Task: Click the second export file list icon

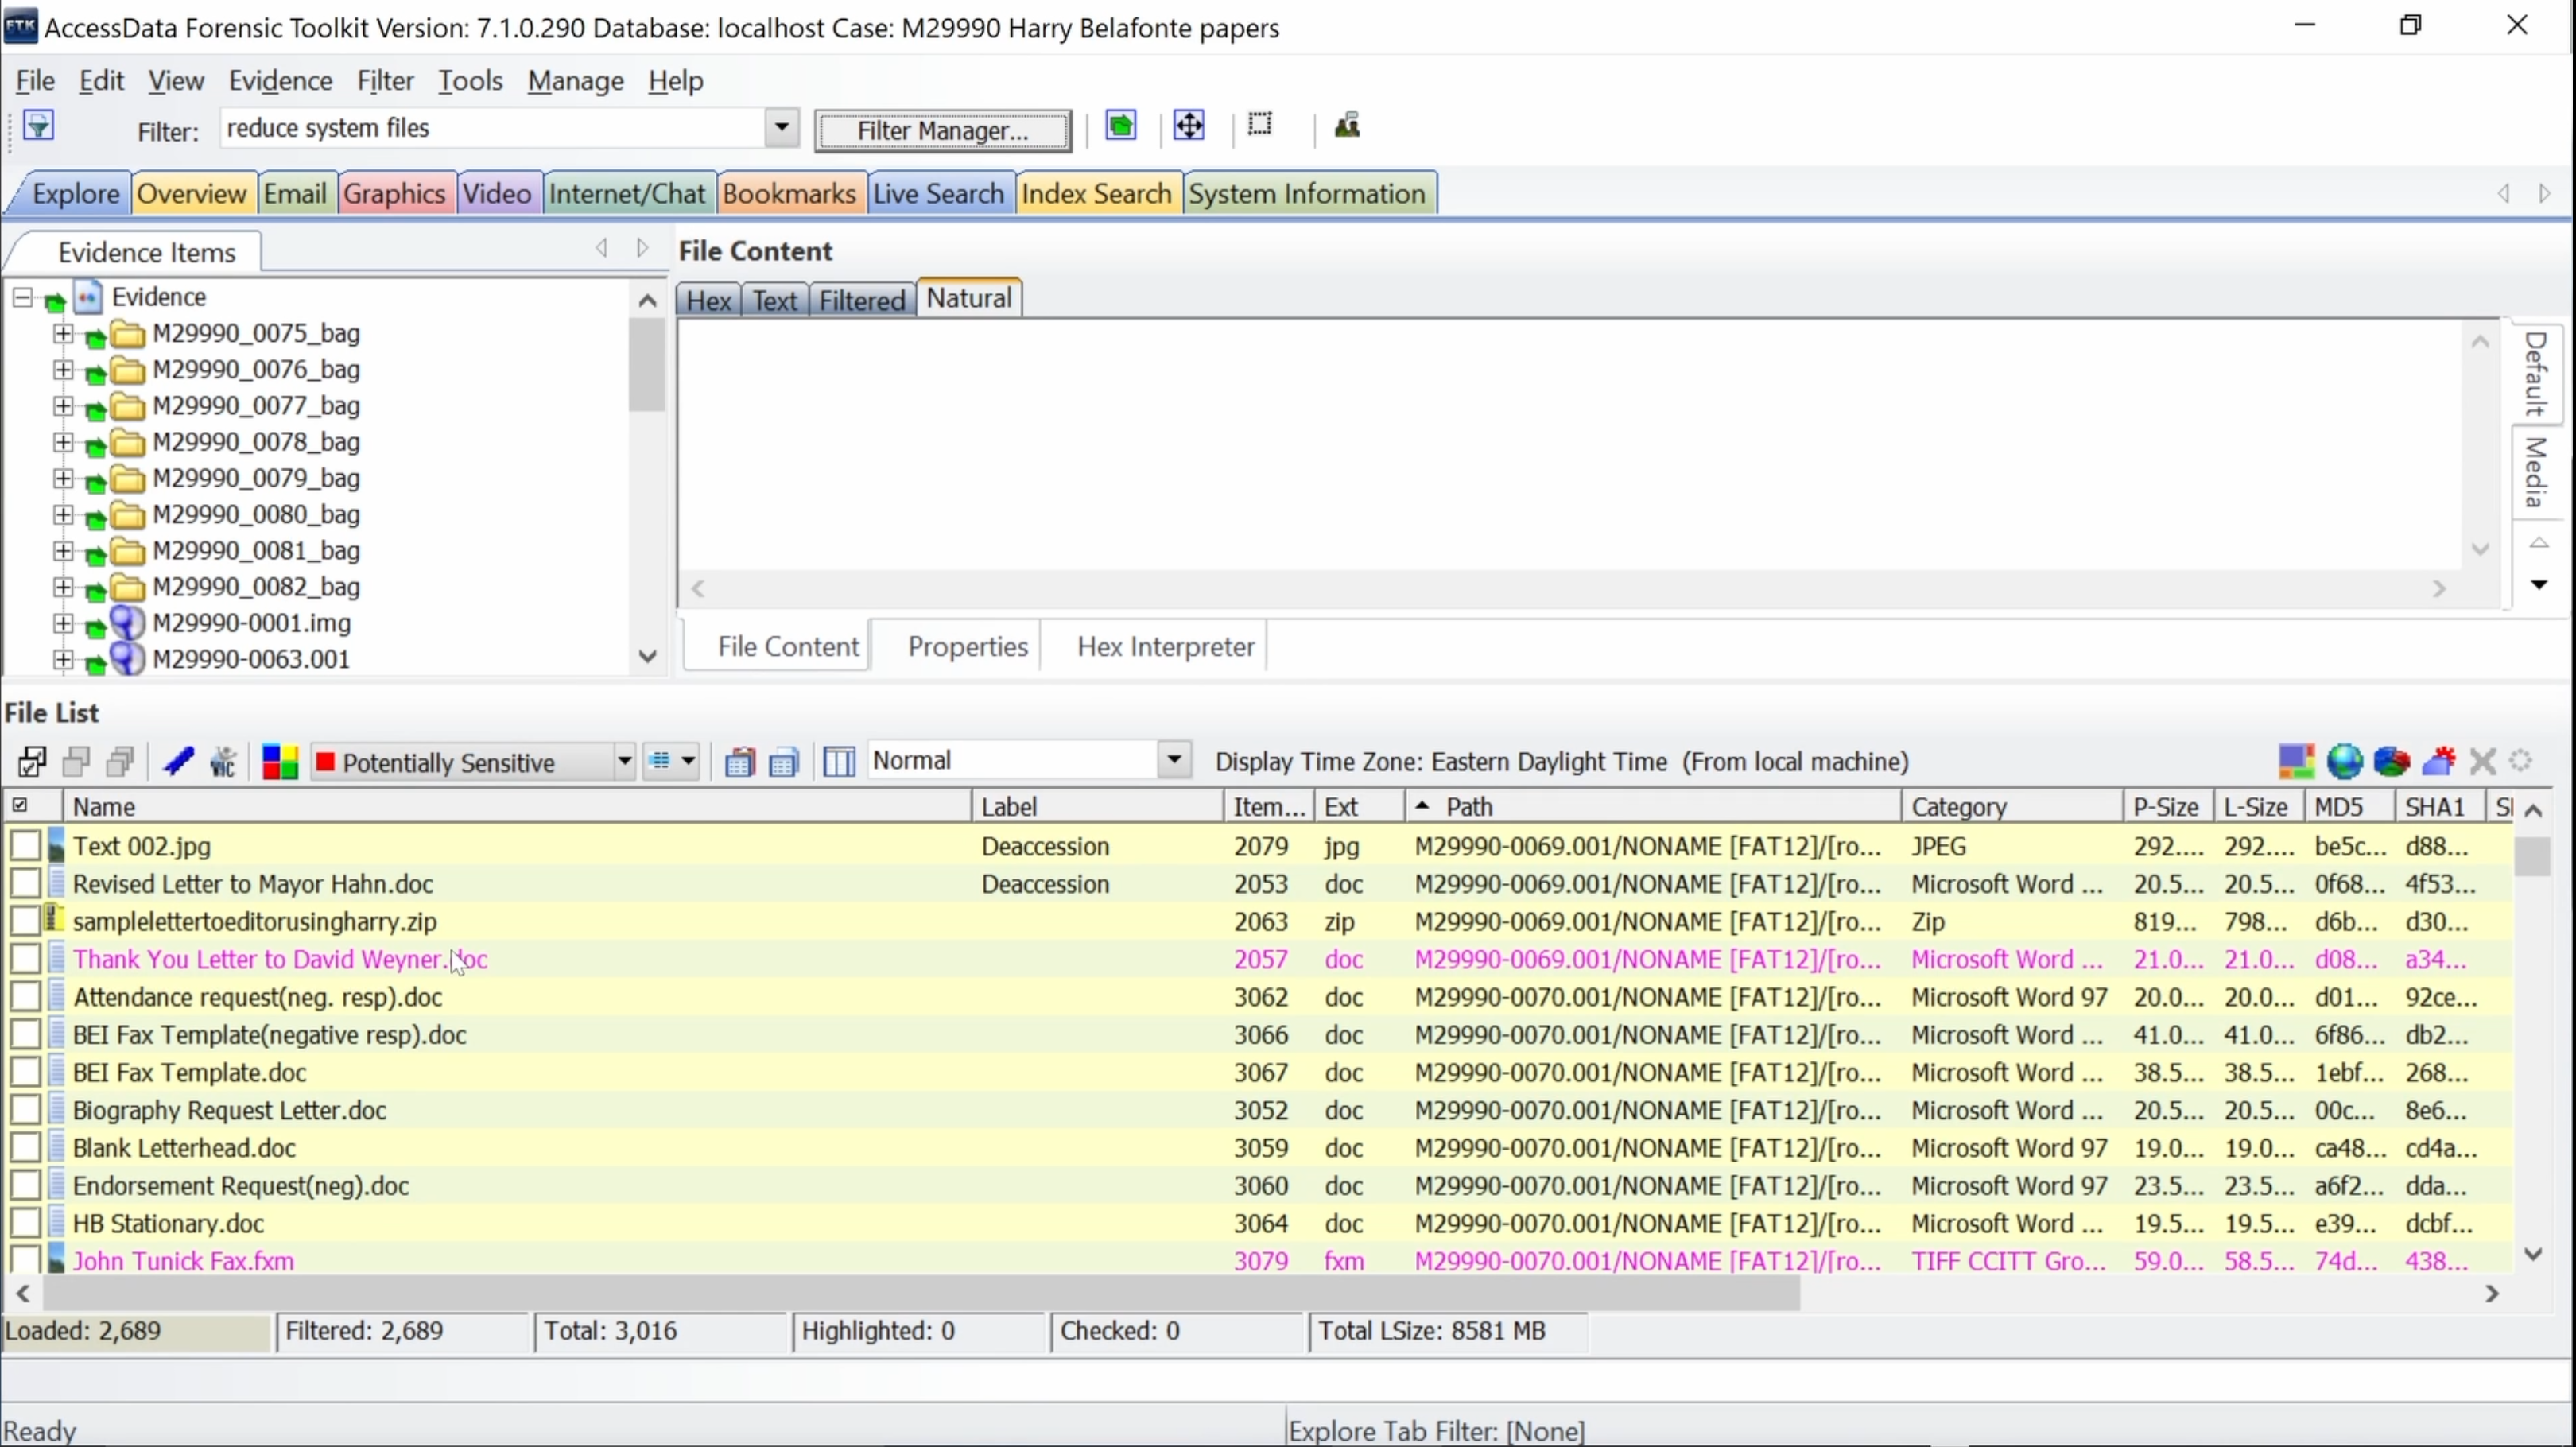Action: tap(784, 762)
